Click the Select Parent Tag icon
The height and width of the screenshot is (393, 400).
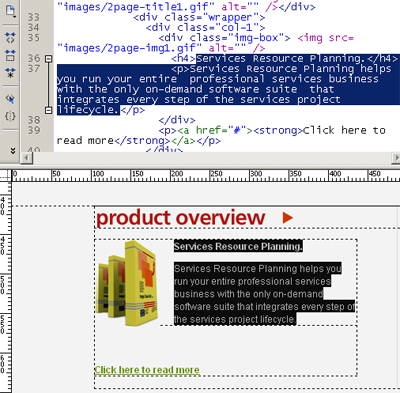click(x=10, y=99)
